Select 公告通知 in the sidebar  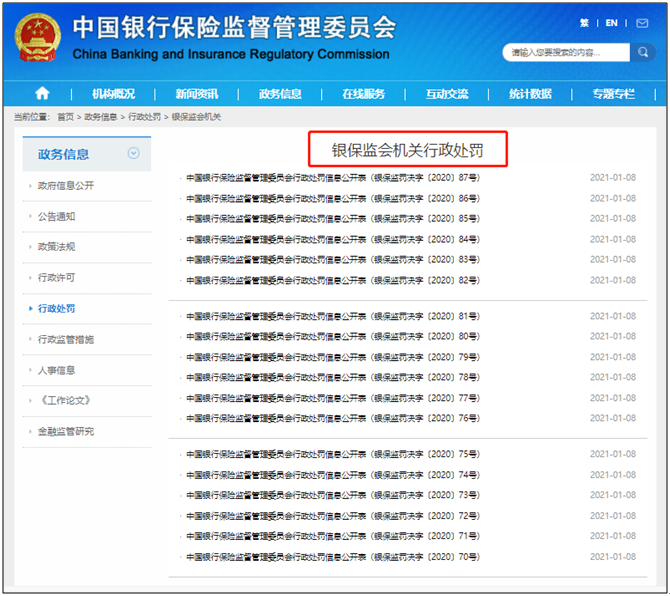pos(56,217)
